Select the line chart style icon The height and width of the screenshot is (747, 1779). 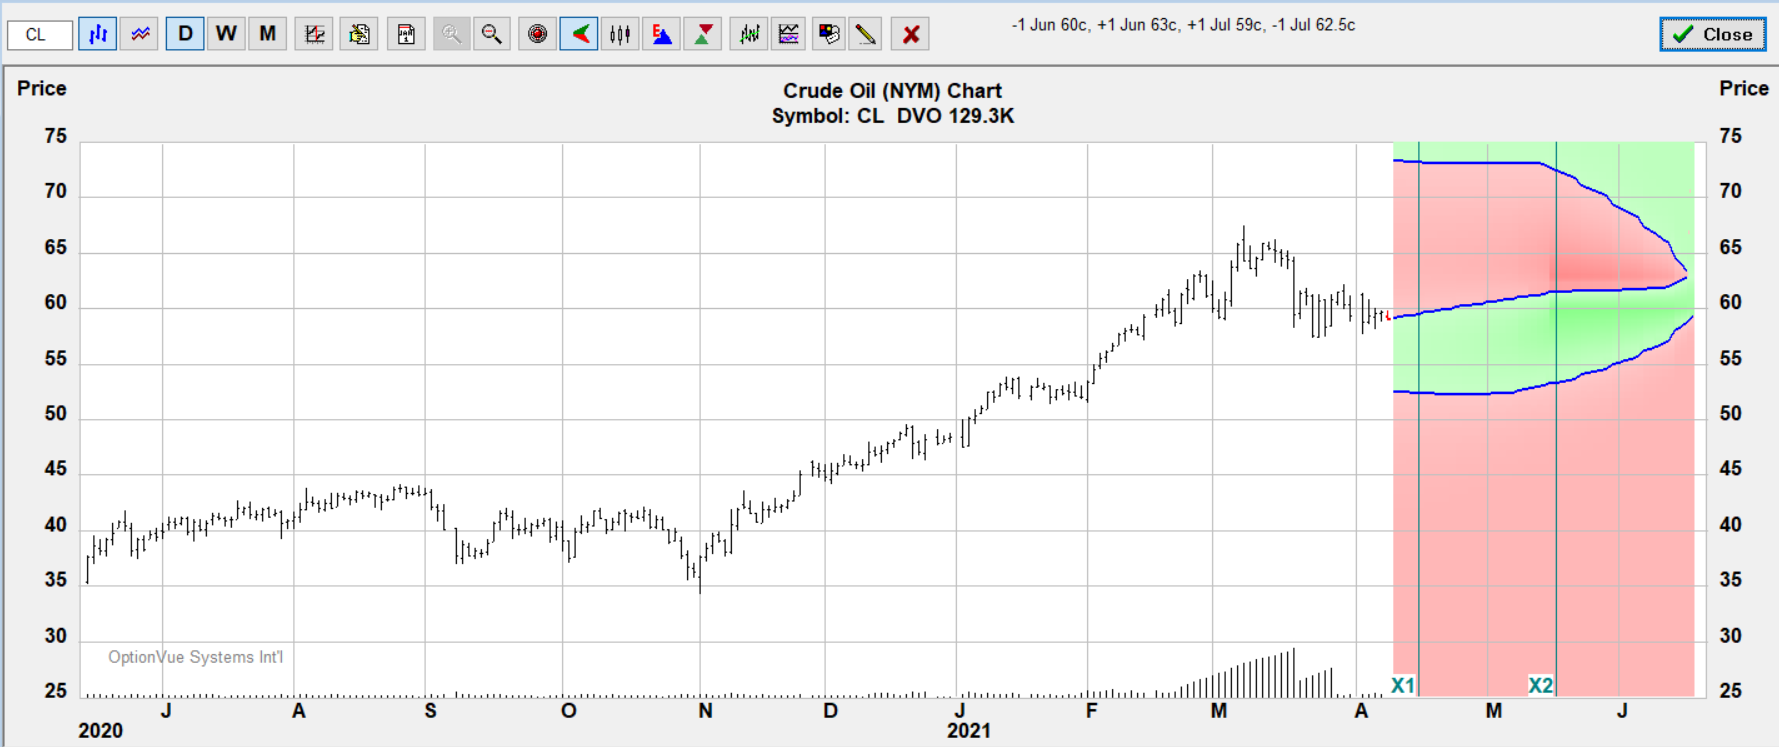[x=140, y=34]
